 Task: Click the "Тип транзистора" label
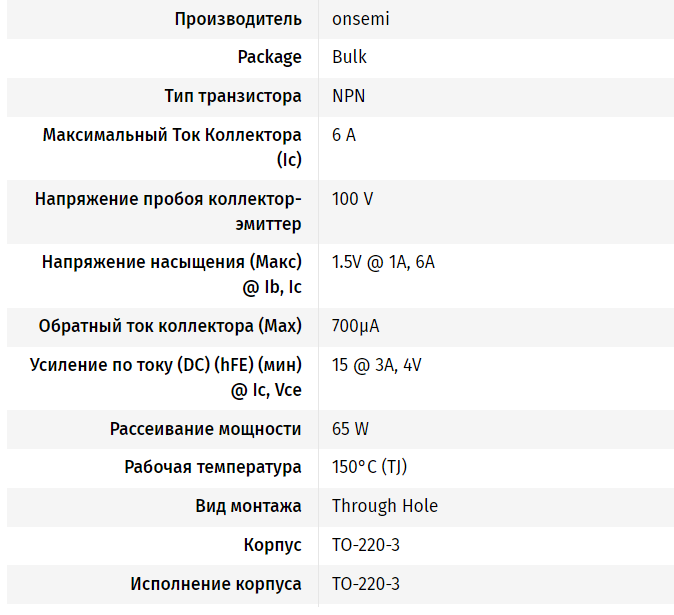click(233, 97)
